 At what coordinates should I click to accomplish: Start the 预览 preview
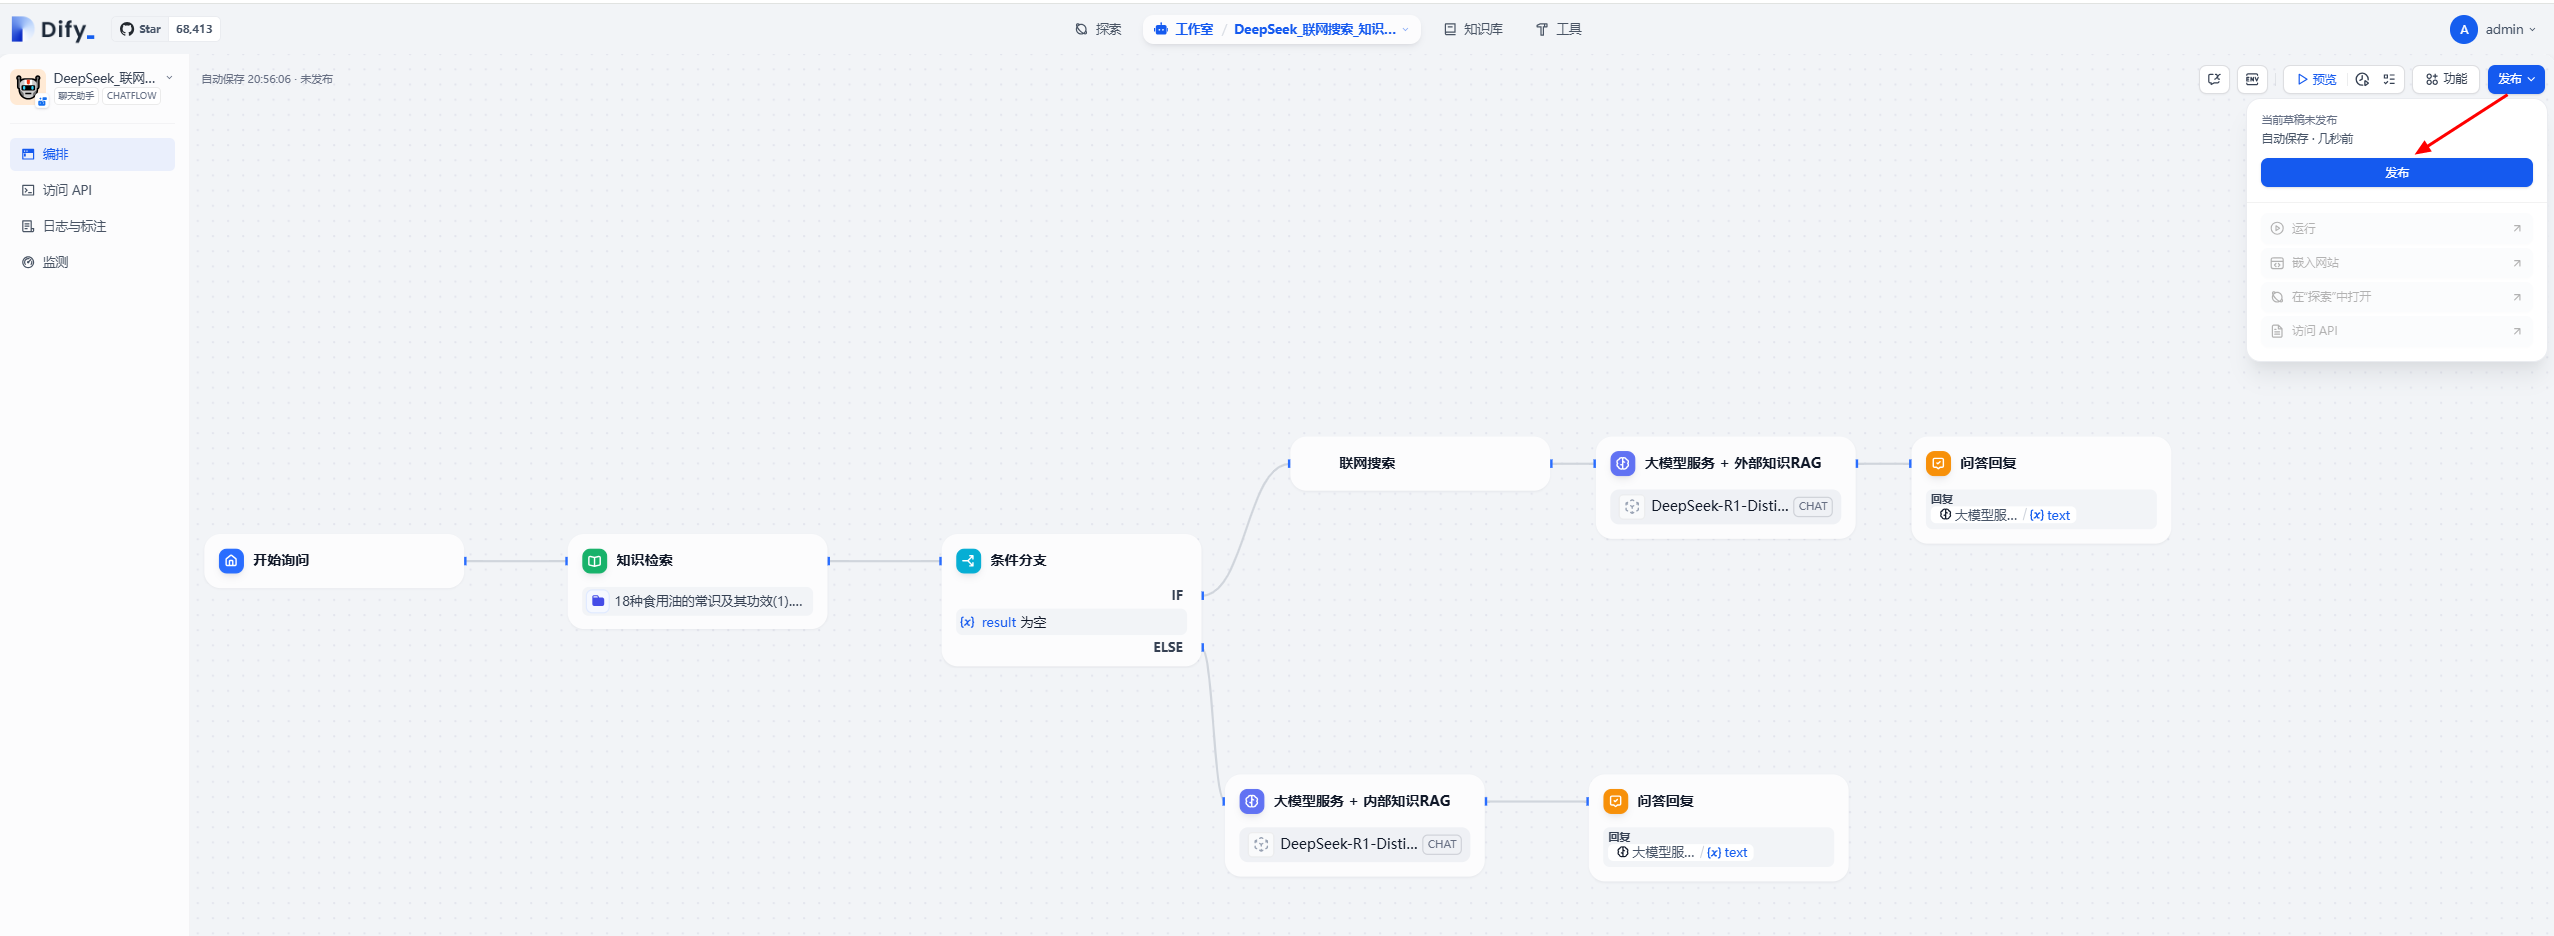(2316, 79)
